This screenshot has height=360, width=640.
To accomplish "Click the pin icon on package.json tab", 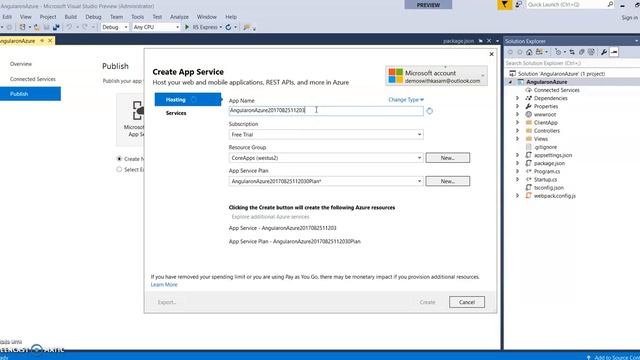I will coord(480,41).
